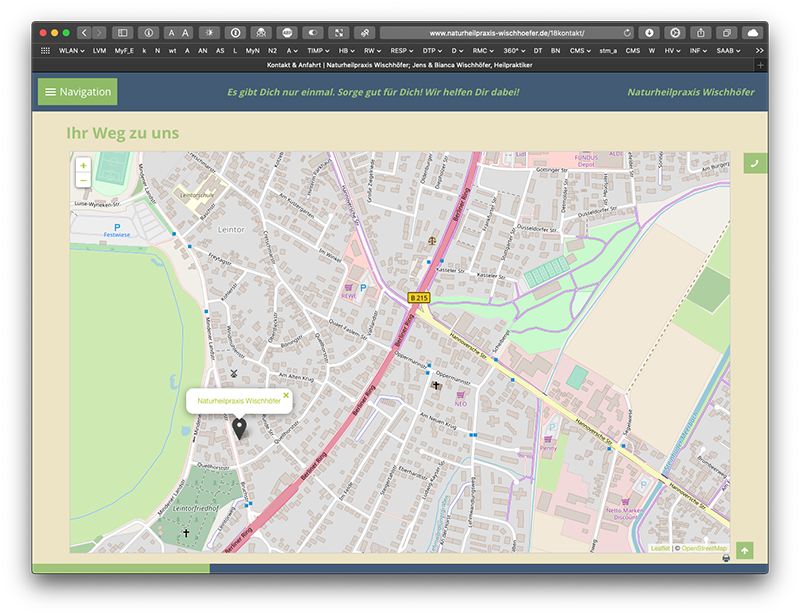Click the Safari share icon
800x616 pixels.
(701, 33)
